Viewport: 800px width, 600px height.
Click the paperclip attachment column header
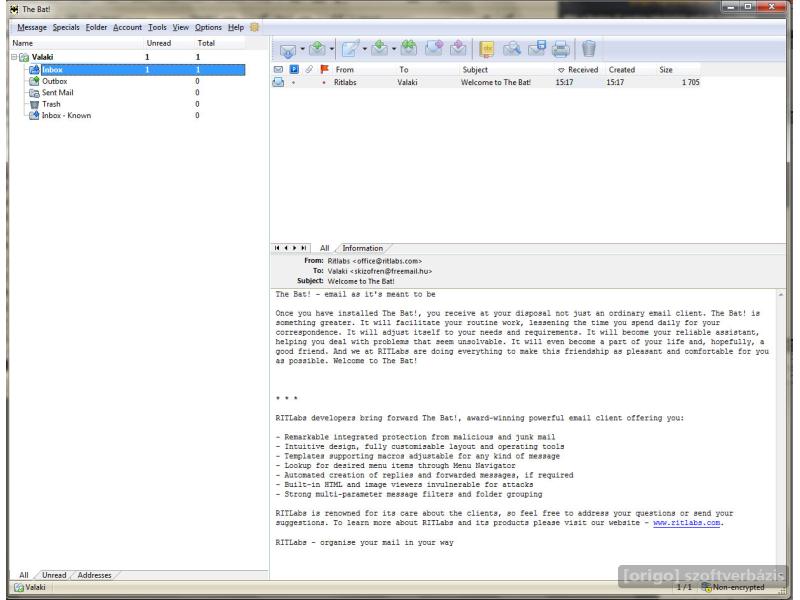pos(309,69)
